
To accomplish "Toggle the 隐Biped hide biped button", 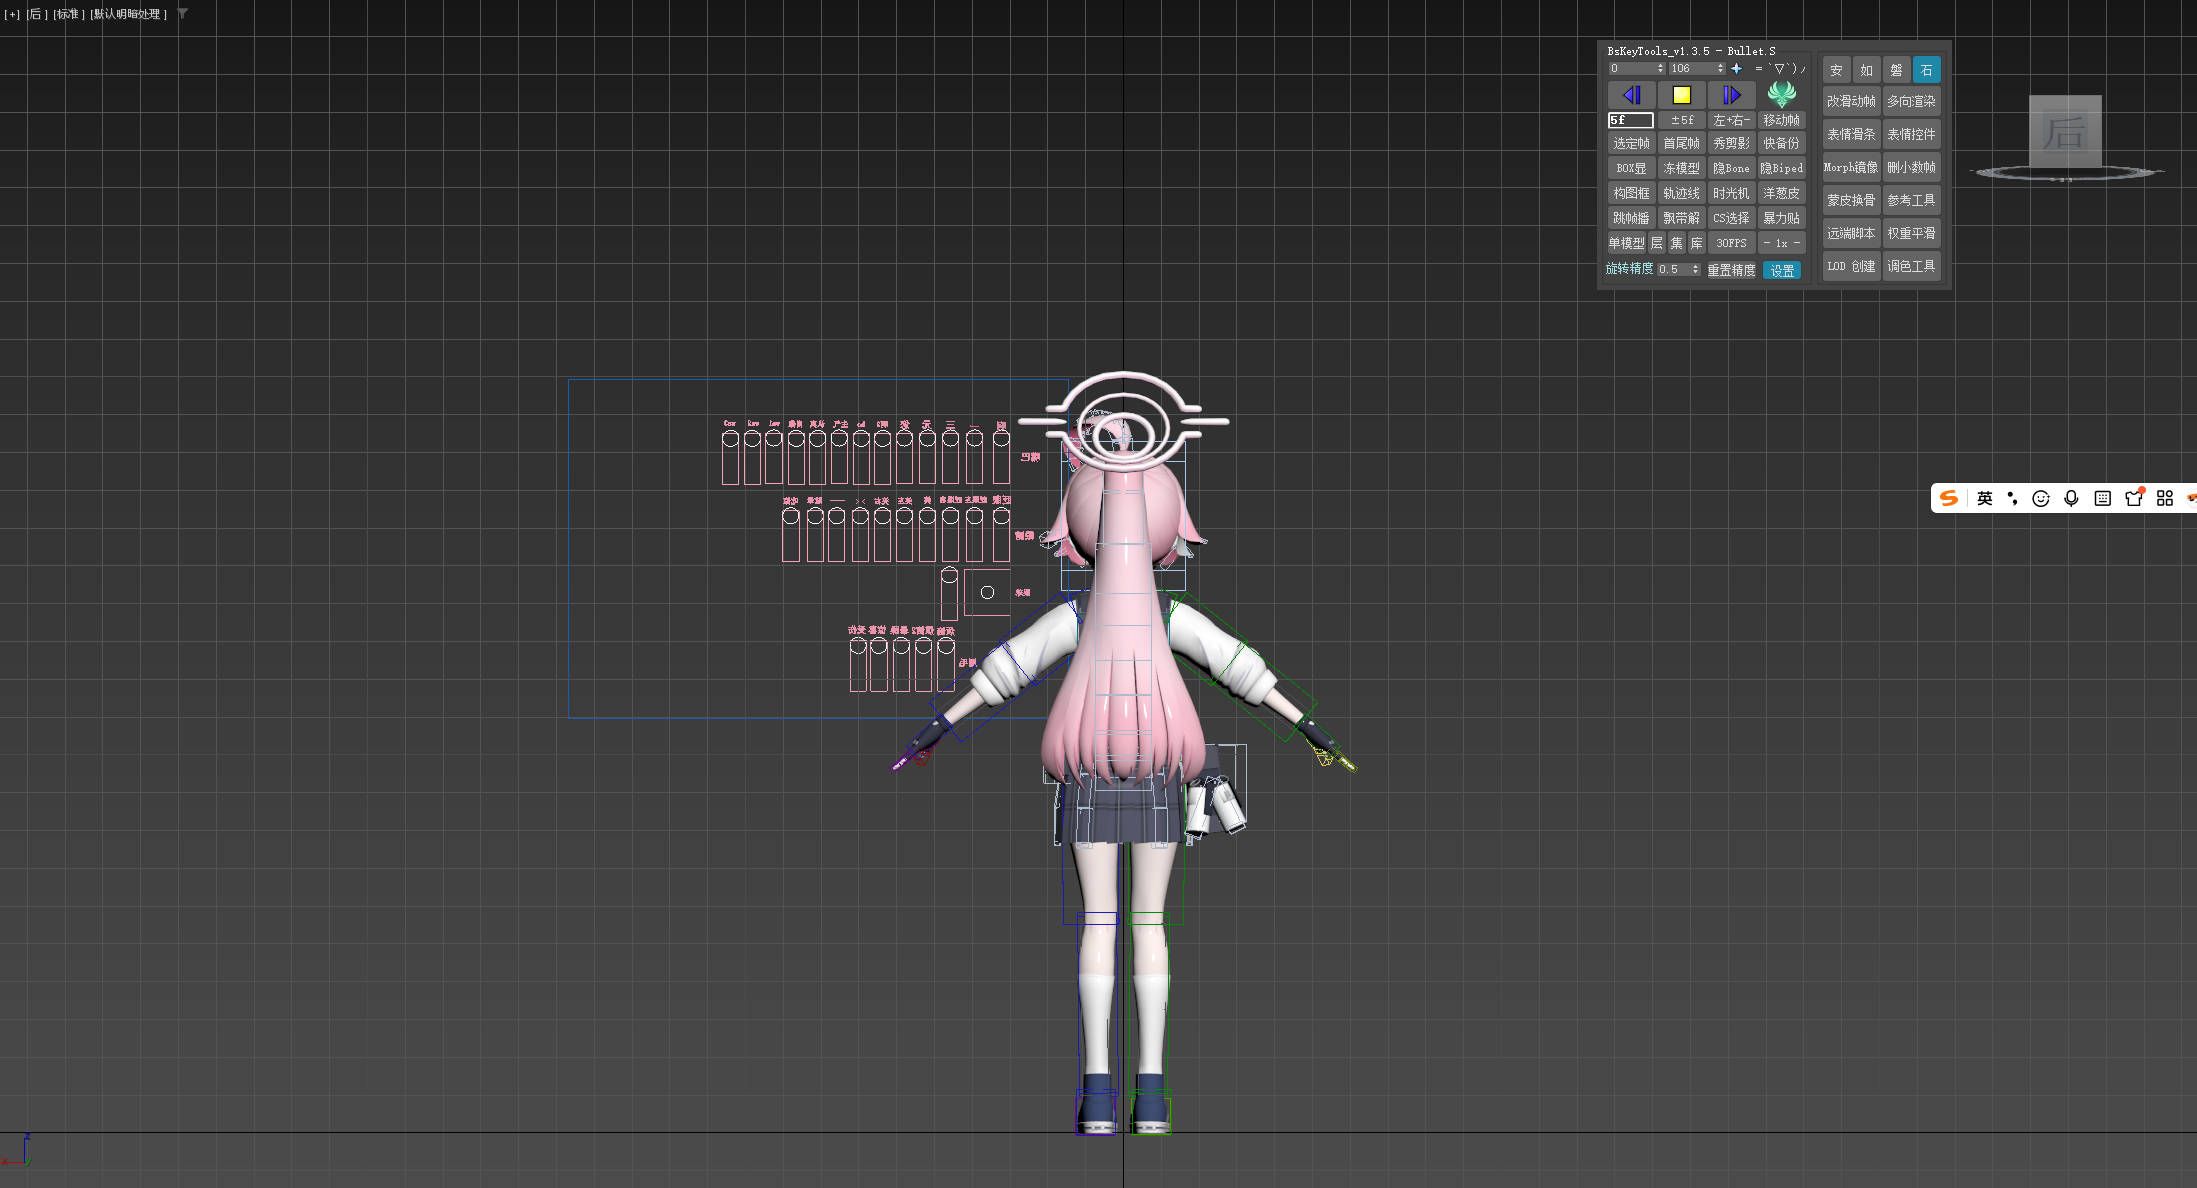I will 1781,168.
